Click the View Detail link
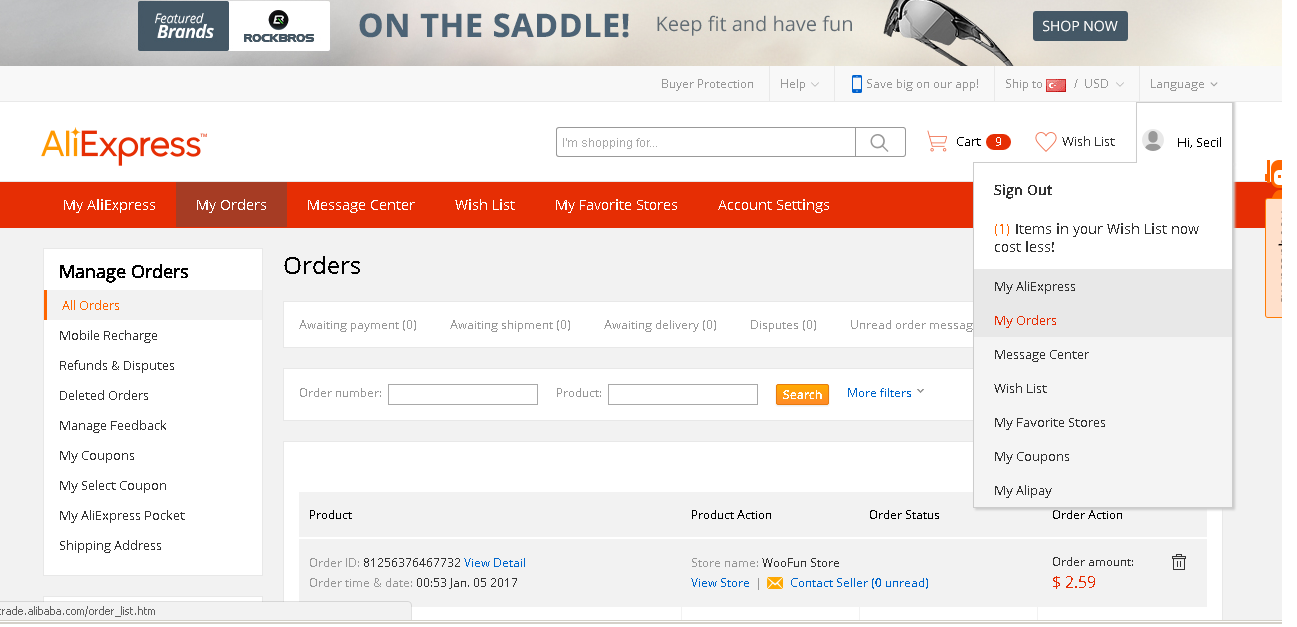This screenshot has height=627, width=1297. 495,563
